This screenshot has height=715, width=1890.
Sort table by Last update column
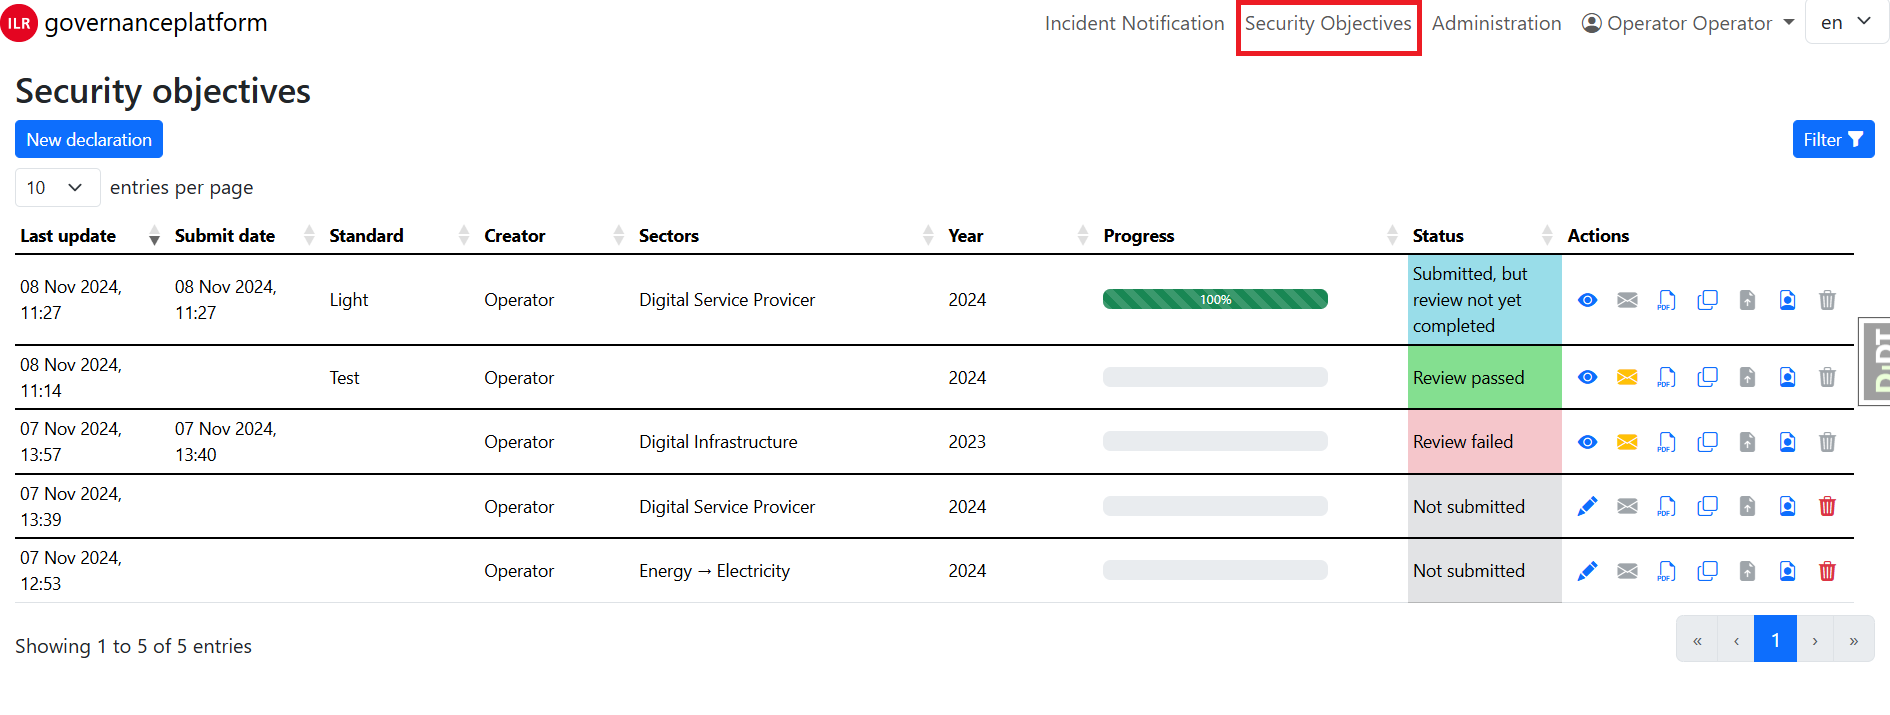pyautogui.click(x=89, y=236)
